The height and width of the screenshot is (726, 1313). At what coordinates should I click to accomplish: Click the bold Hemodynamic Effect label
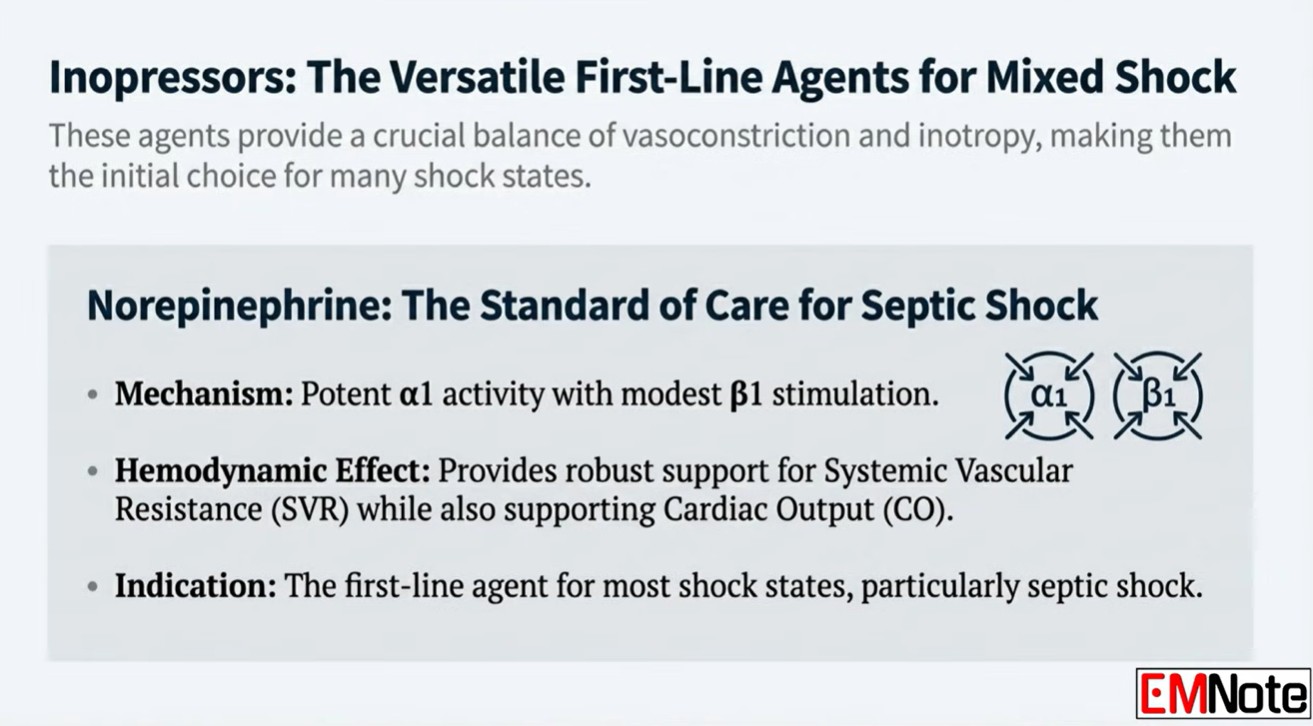pos(272,470)
